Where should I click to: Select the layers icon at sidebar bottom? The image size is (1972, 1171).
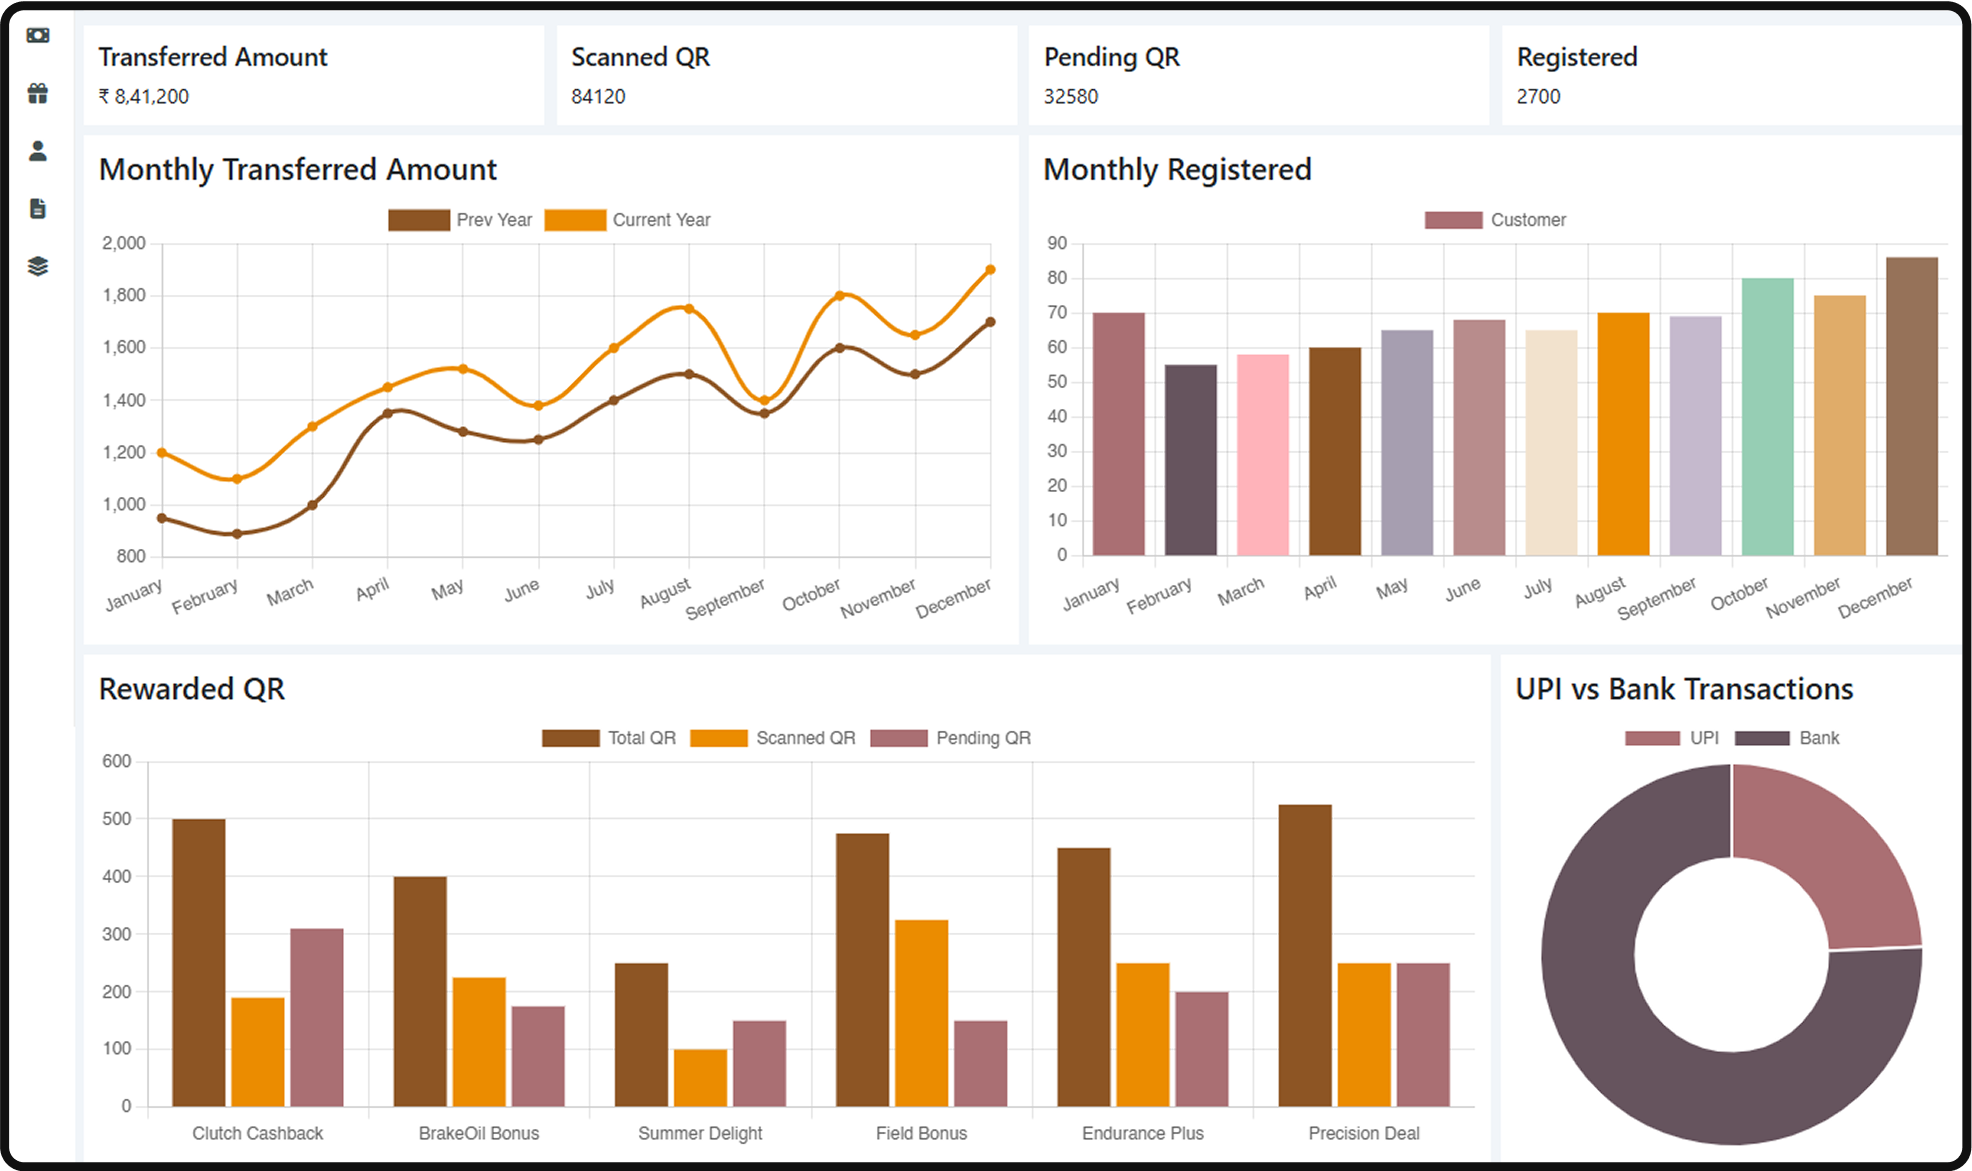38,266
